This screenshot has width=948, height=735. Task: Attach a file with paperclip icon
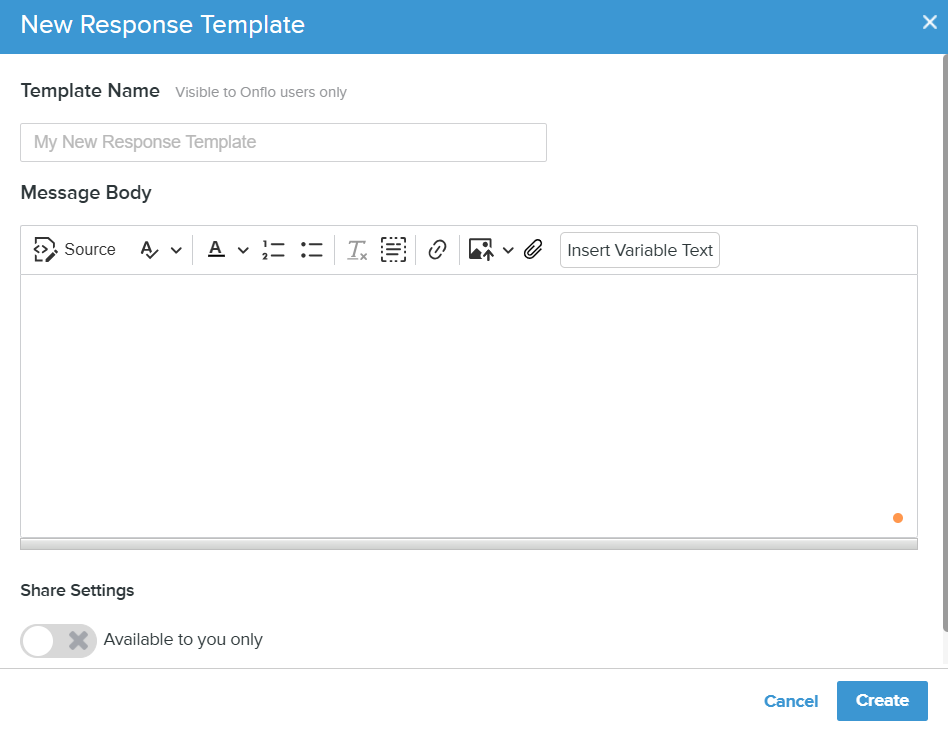click(533, 250)
